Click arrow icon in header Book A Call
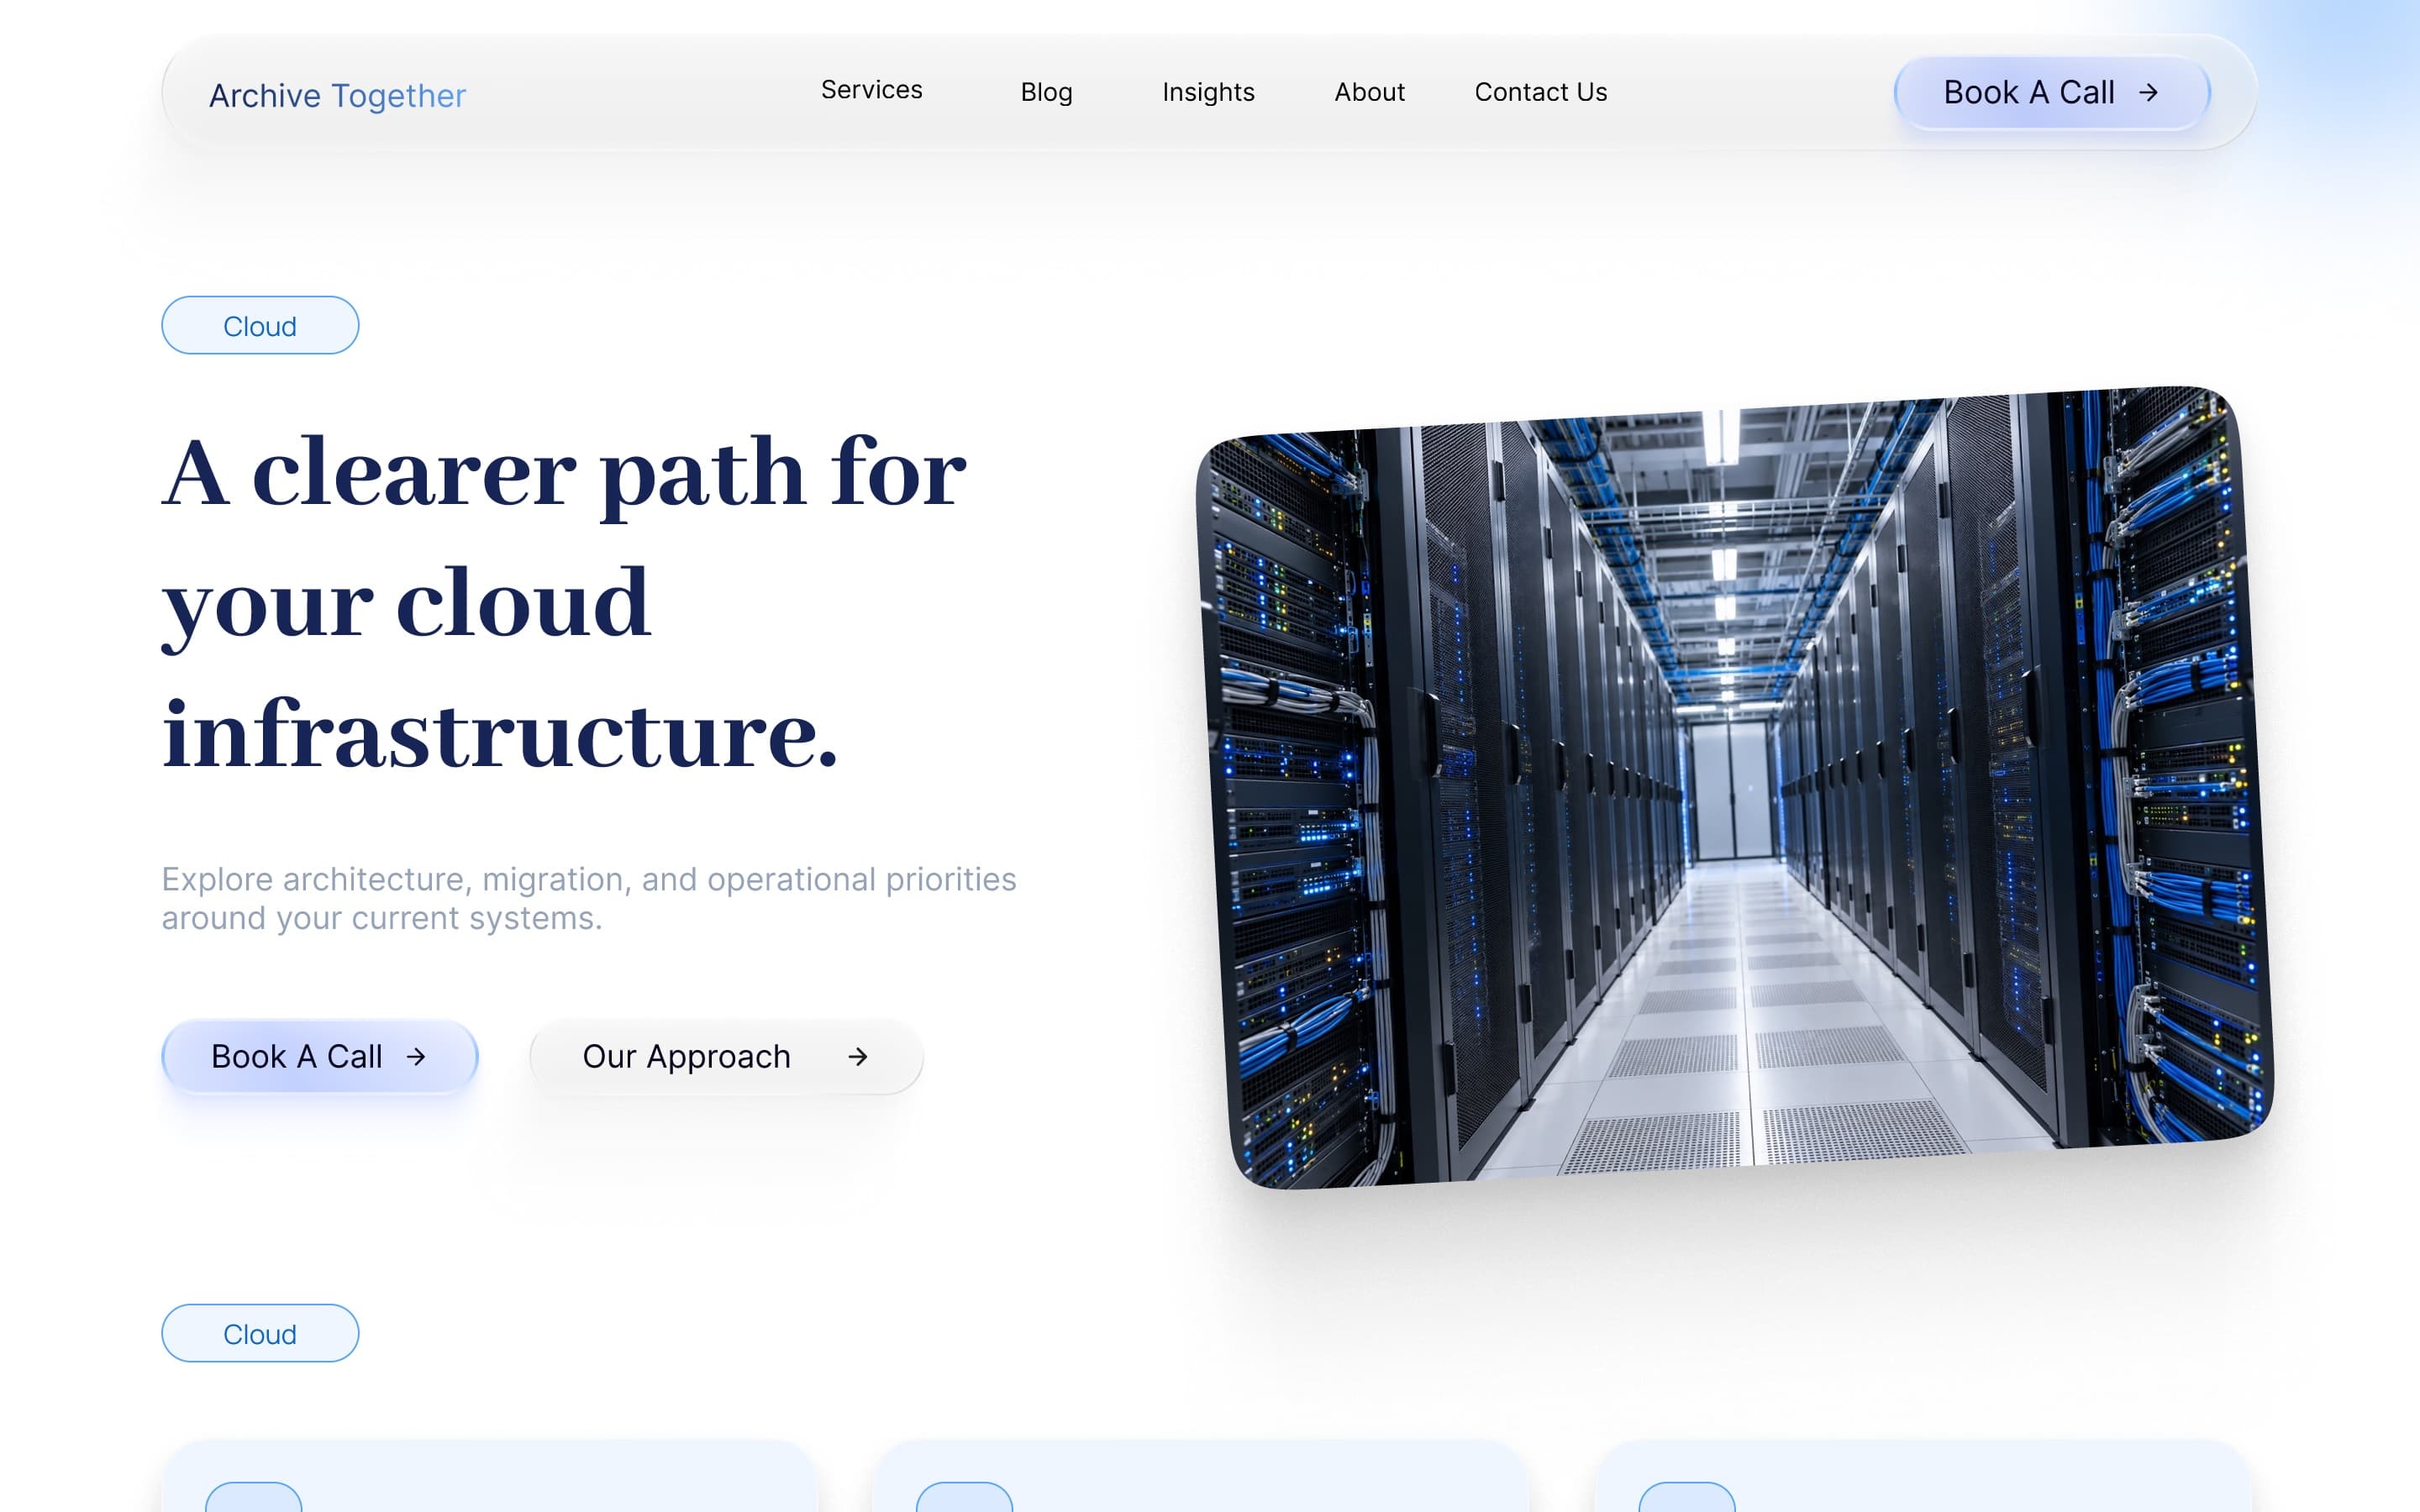This screenshot has height=1512, width=2420. 2148,93
